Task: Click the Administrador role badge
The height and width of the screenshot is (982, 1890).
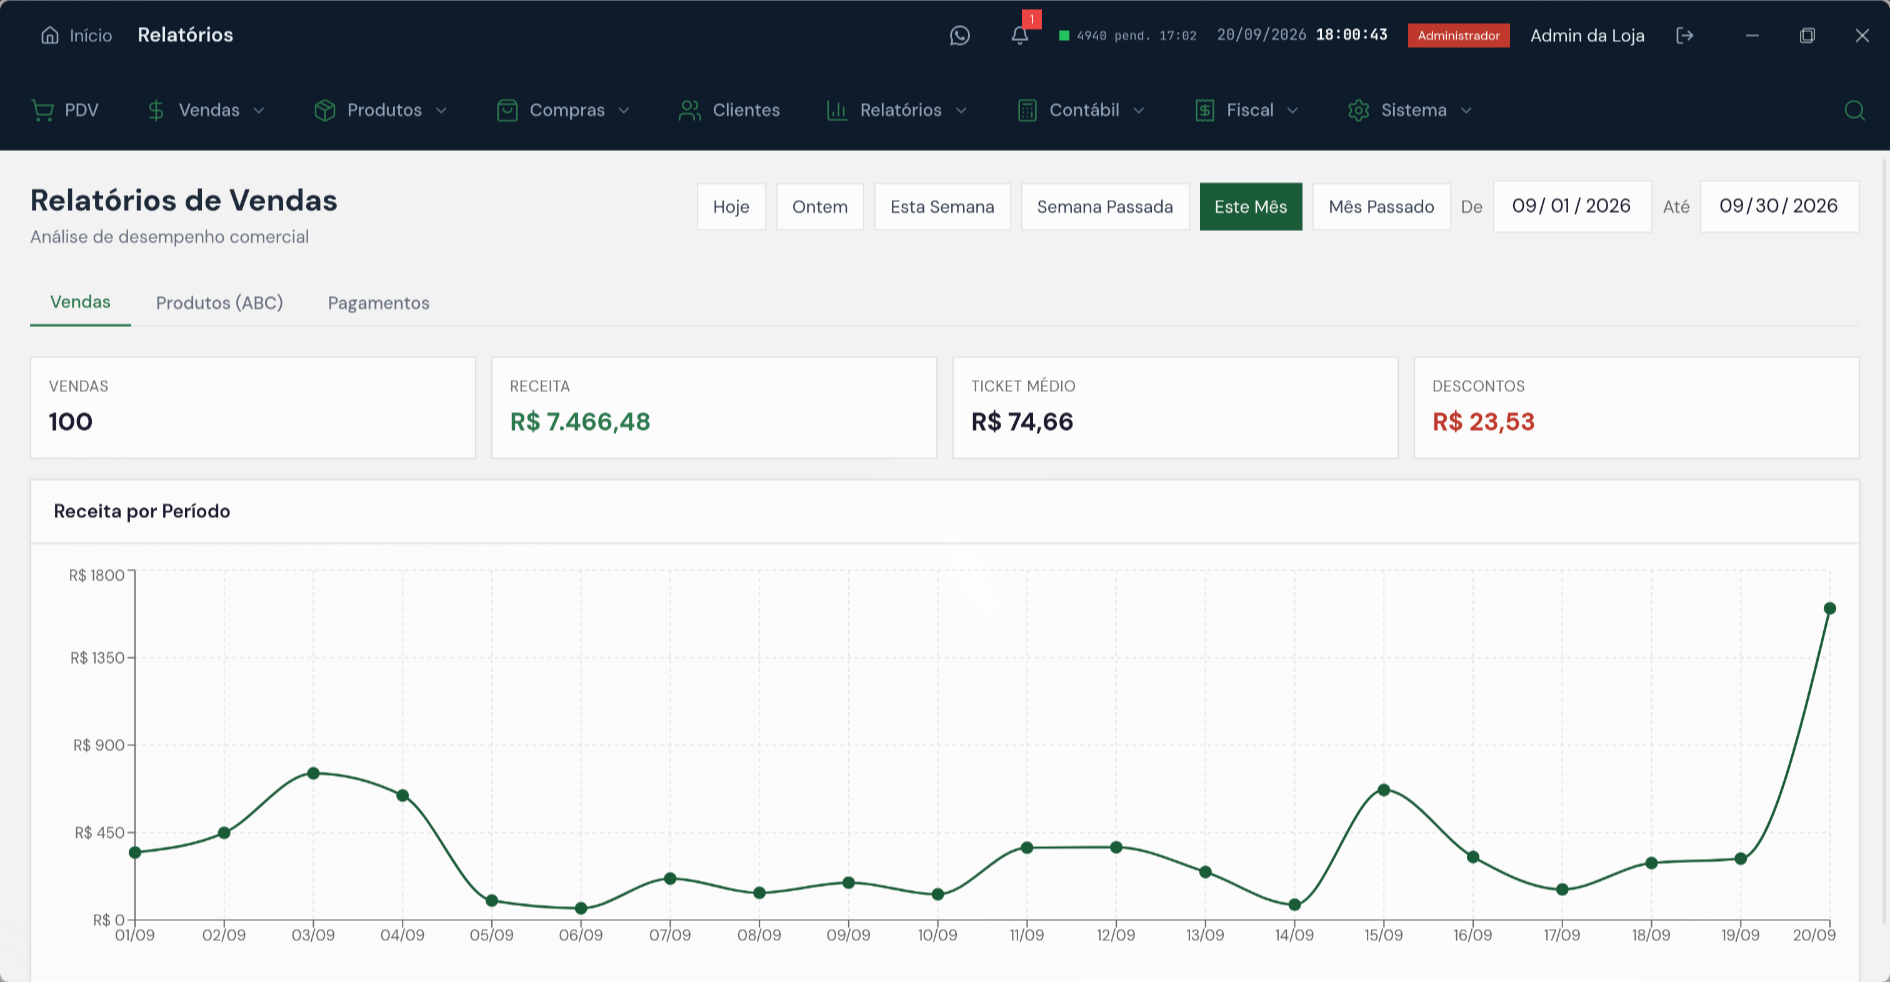Action: tap(1459, 36)
